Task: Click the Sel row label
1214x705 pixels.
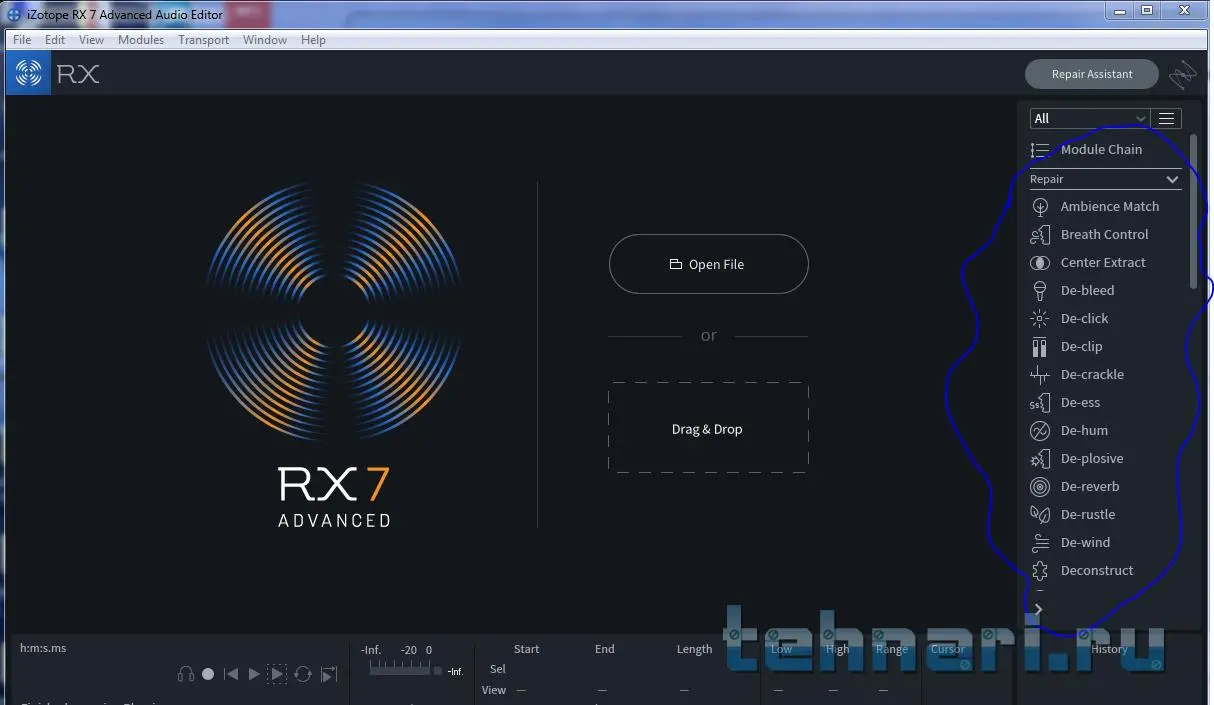Action: click(498, 669)
